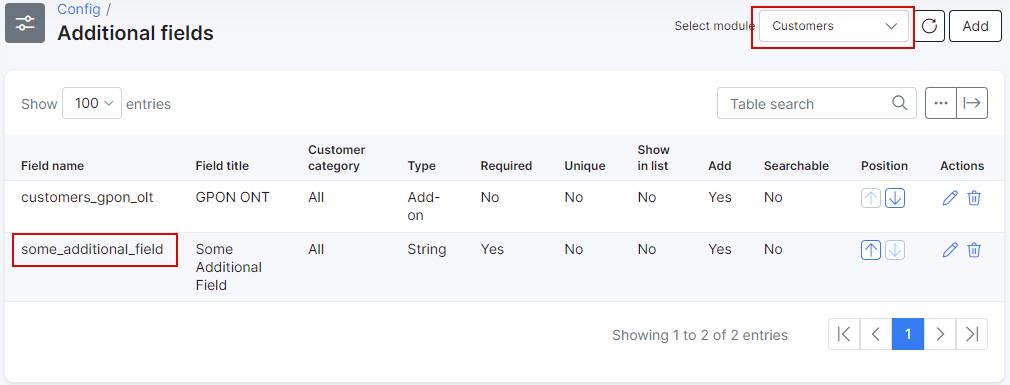
Task: Click the refresh icon next to module selector
Action: tap(928, 26)
